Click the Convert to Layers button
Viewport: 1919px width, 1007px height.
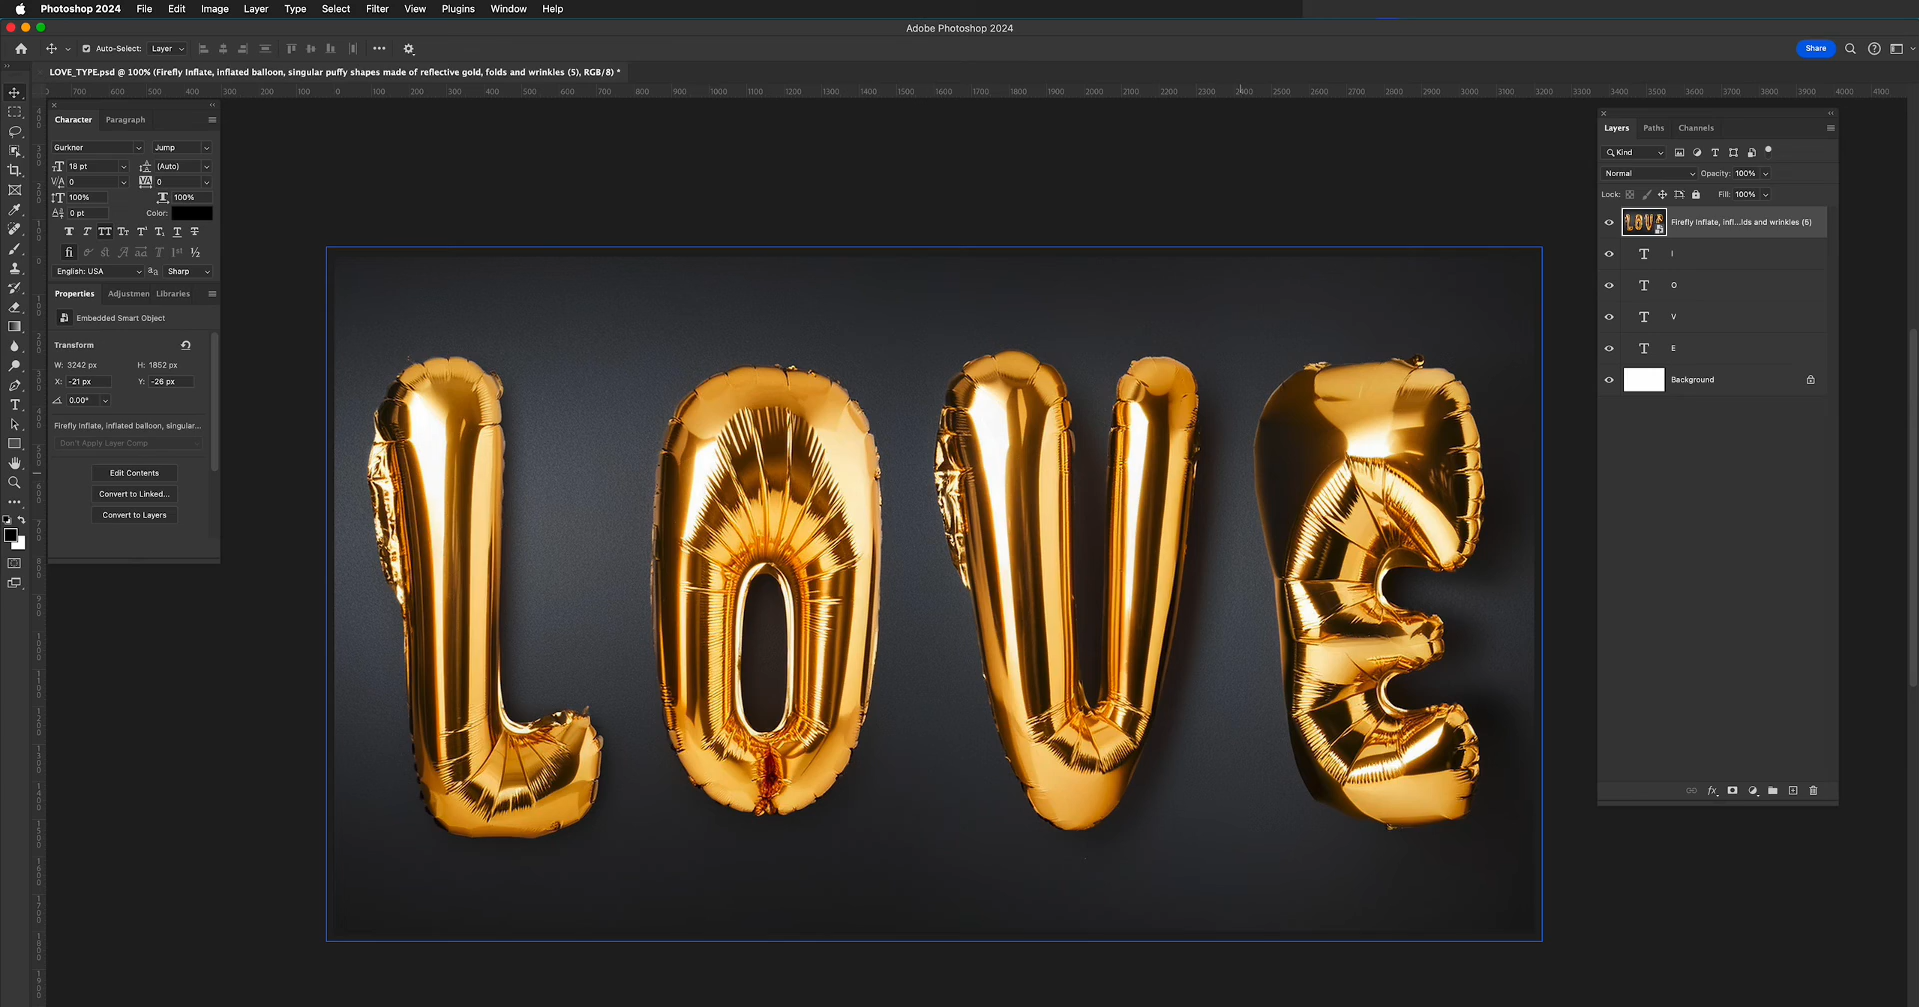pos(134,515)
